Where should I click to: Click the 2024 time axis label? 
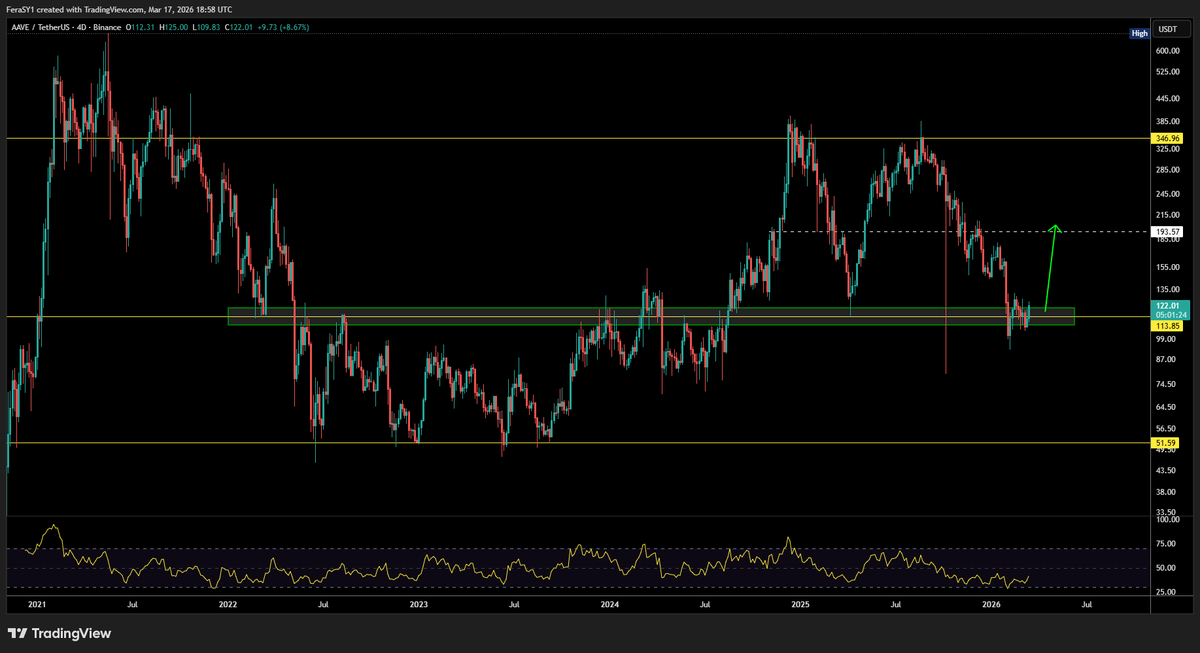pyautogui.click(x=609, y=604)
